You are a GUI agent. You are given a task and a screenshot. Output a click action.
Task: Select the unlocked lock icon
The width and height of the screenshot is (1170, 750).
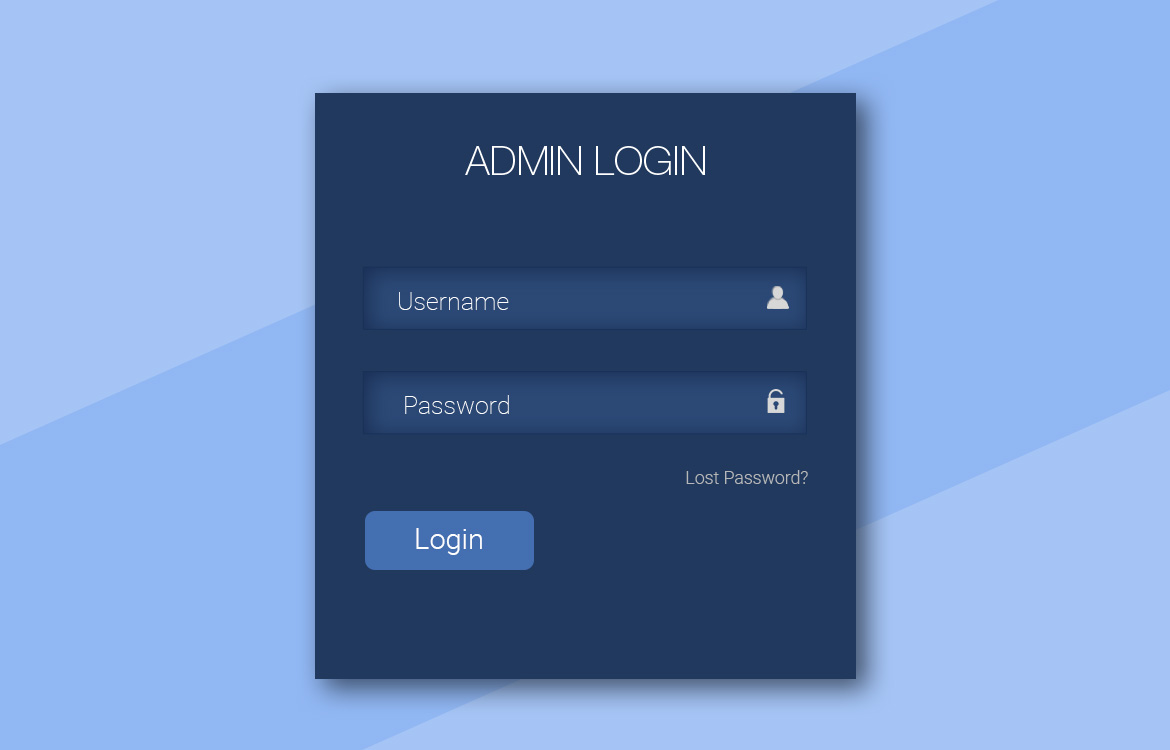776,401
